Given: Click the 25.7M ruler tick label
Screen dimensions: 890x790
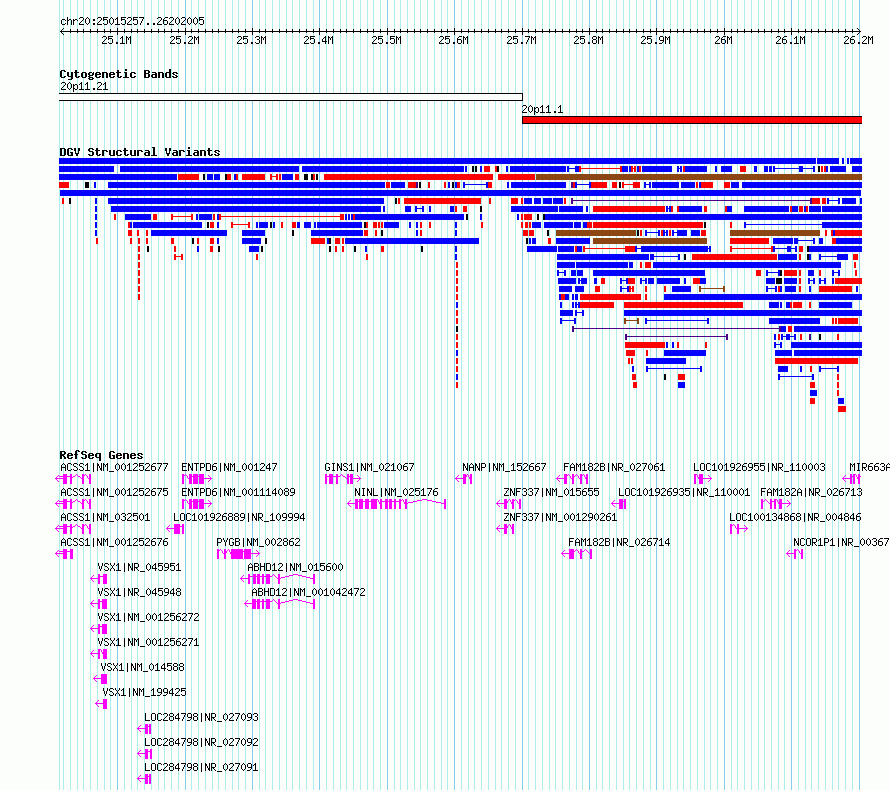Looking at the screenshot, I should (x=521, y=40).
